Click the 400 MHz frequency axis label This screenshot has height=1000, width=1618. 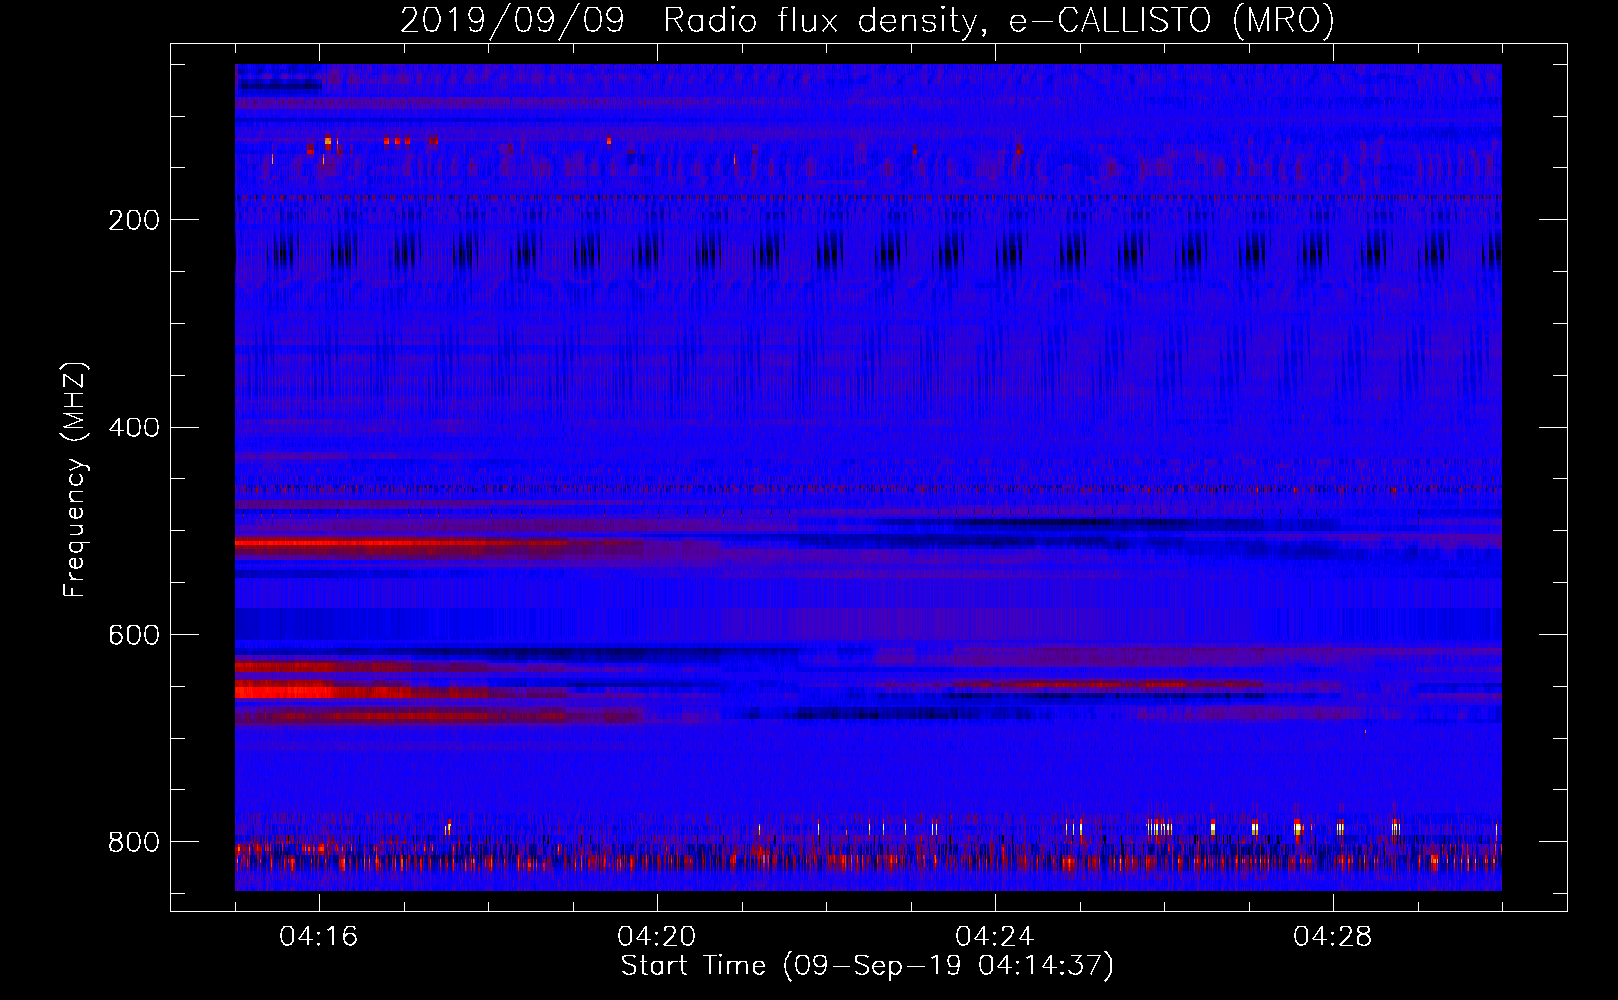pyautogui.click(x=134, y=428)
